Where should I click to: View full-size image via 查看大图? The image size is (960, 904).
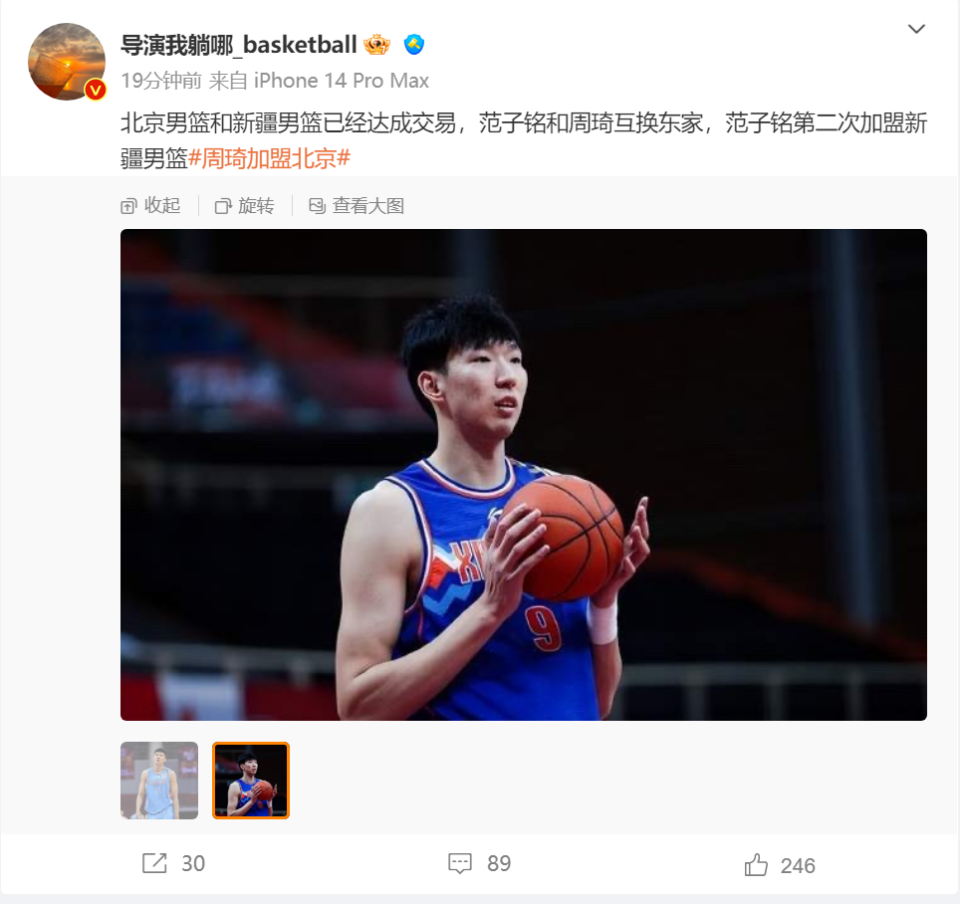356,206
